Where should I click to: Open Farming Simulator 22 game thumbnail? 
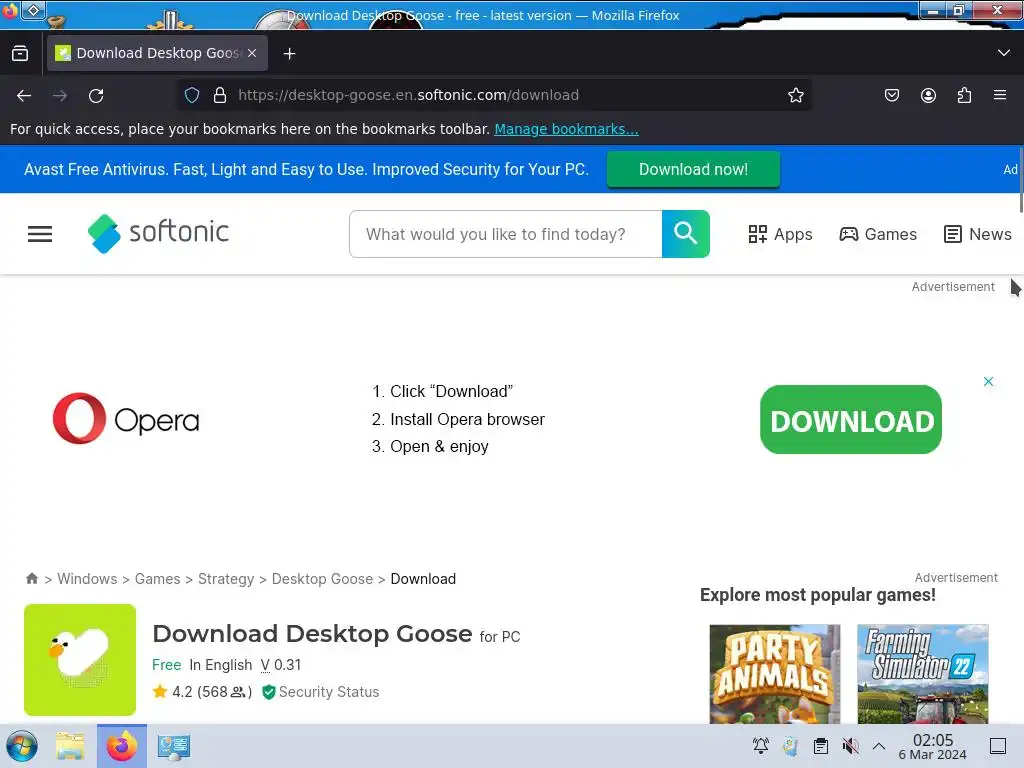click(x=923, y=674)
